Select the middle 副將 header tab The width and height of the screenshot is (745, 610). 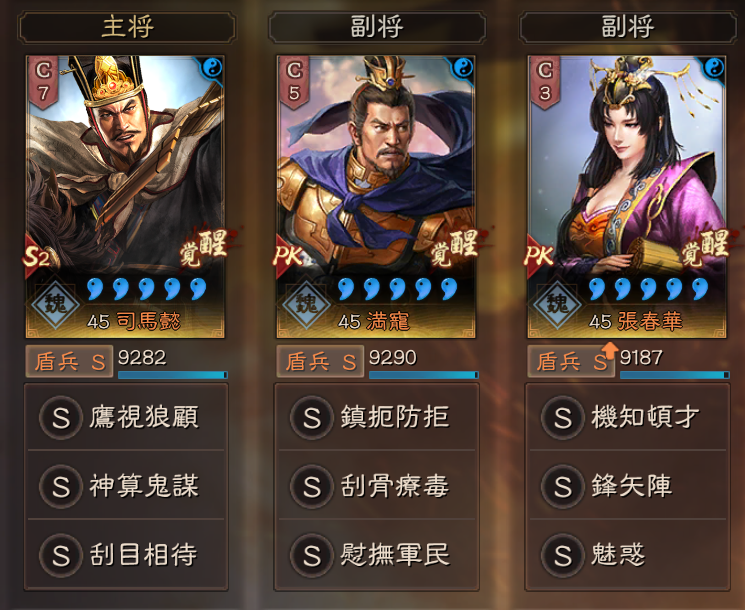click(377, 27)
